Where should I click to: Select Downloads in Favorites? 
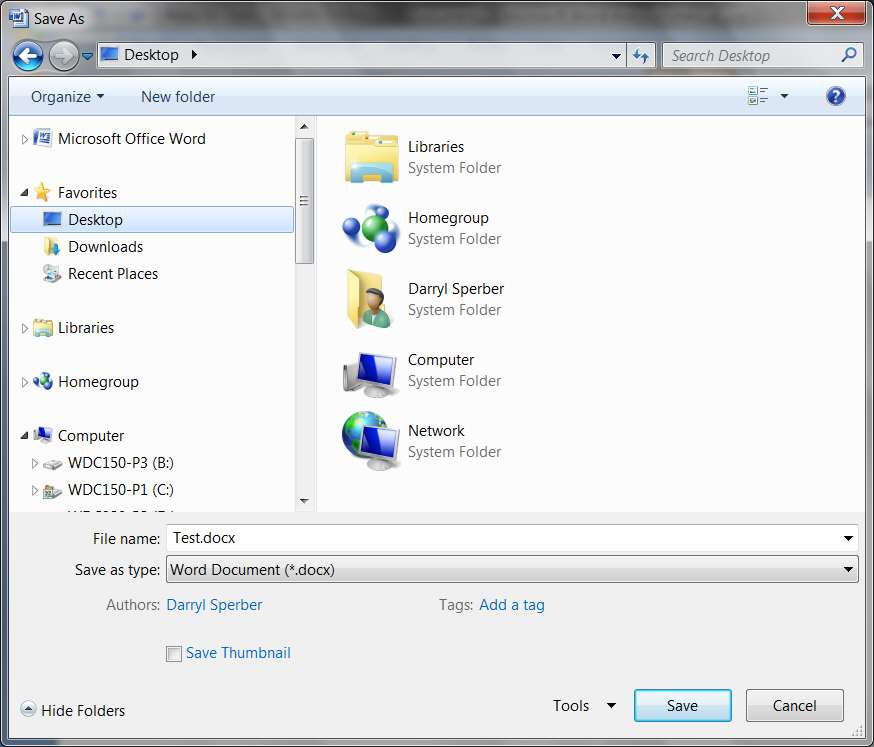[105, 246]
